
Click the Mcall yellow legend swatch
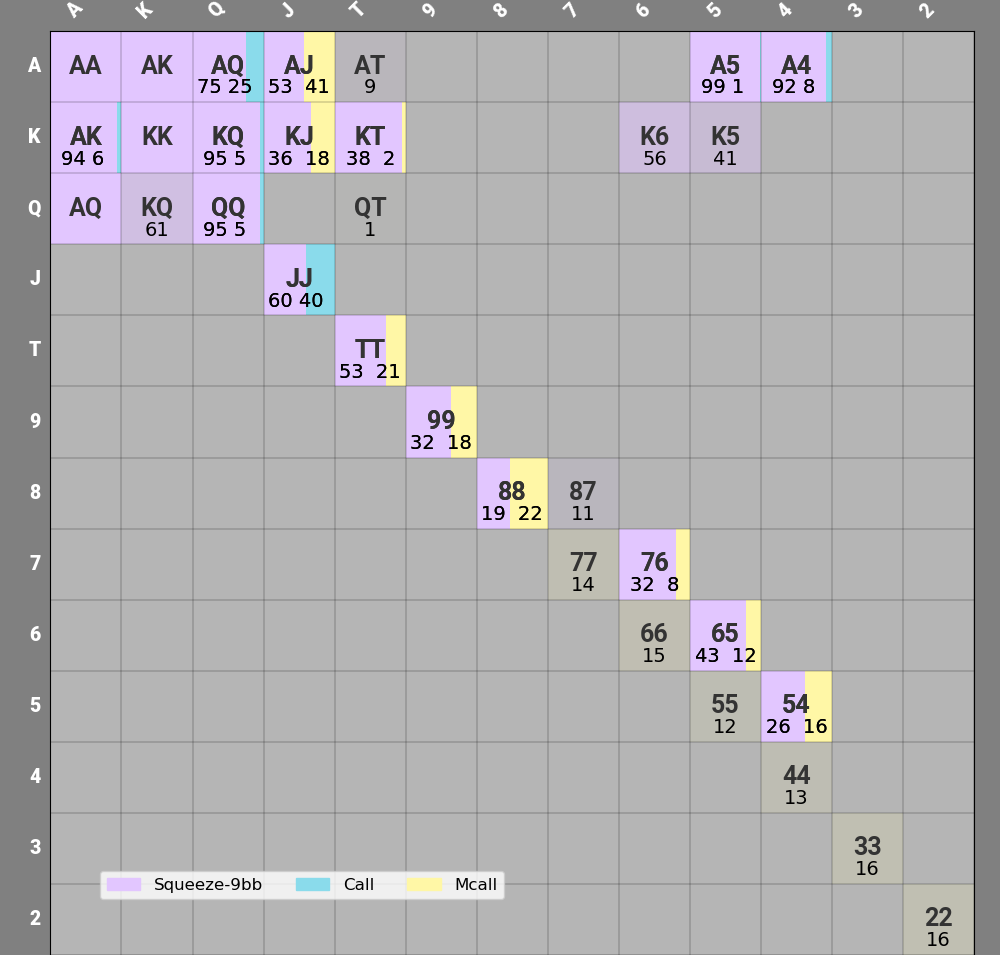(424, 885)
